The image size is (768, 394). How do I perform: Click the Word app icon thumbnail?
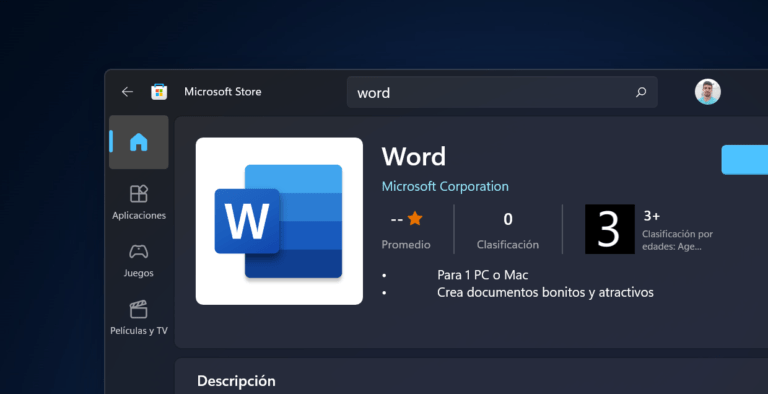[x=279, y=221]
